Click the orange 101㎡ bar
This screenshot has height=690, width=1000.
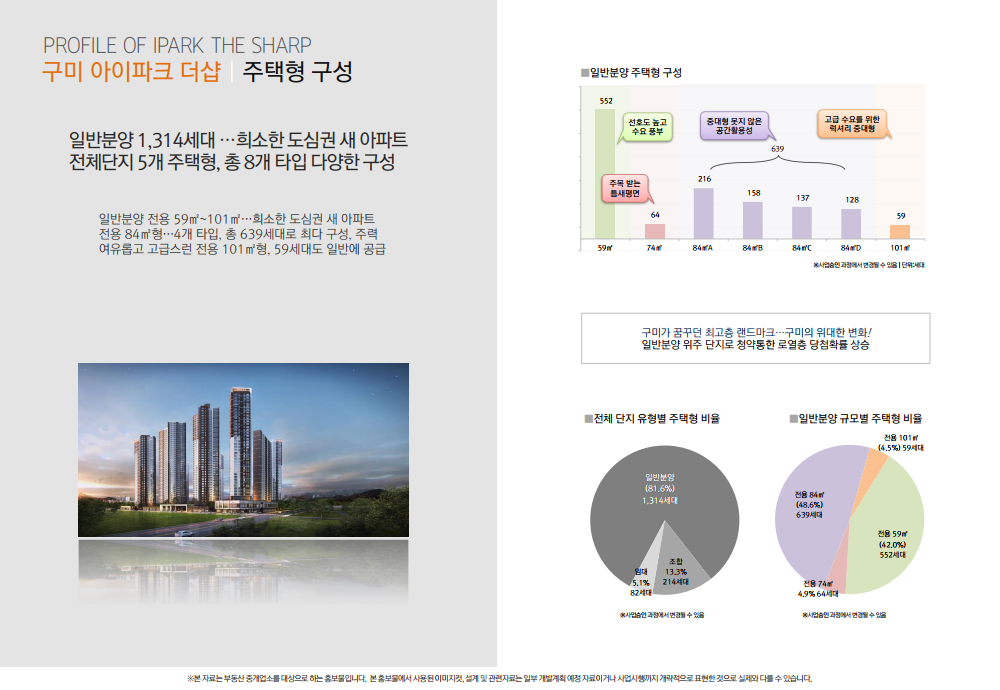click(x=900, y=232)
